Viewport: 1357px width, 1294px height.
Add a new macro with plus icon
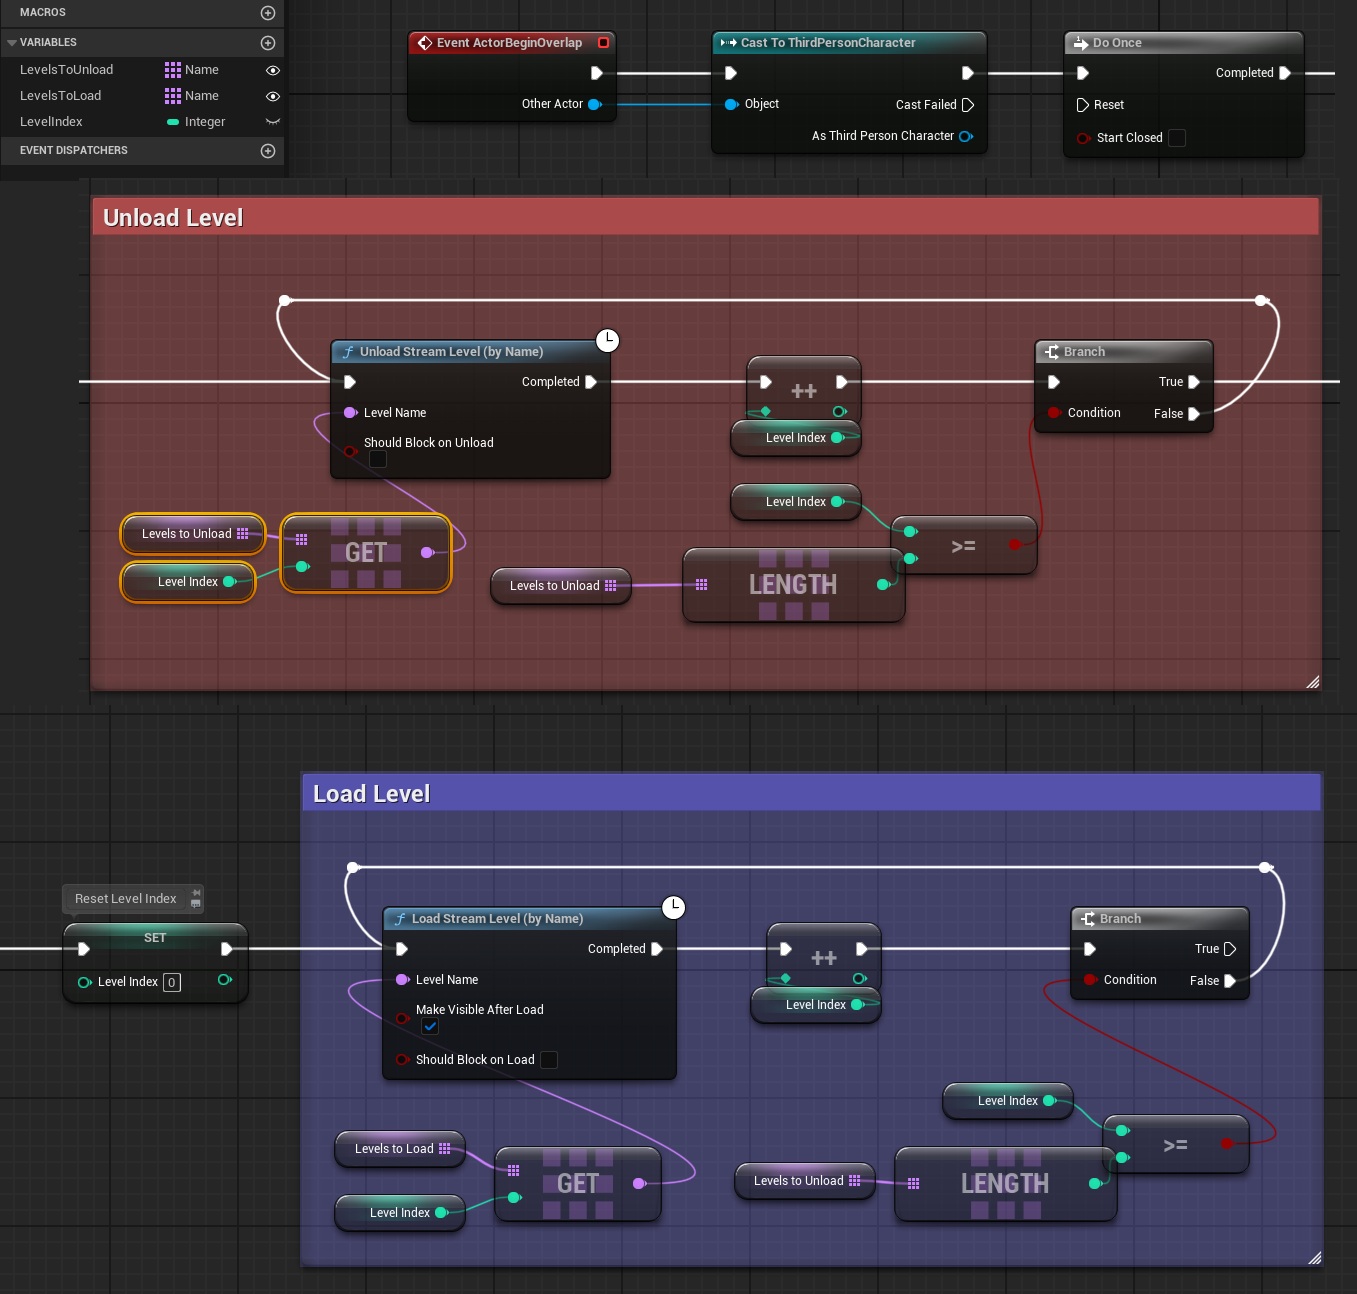tap(267, 13)
